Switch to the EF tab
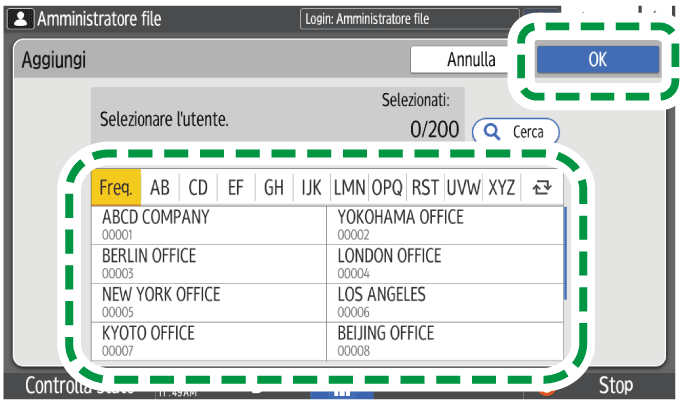This screenshot has height=404, width=691. point(236,188)
